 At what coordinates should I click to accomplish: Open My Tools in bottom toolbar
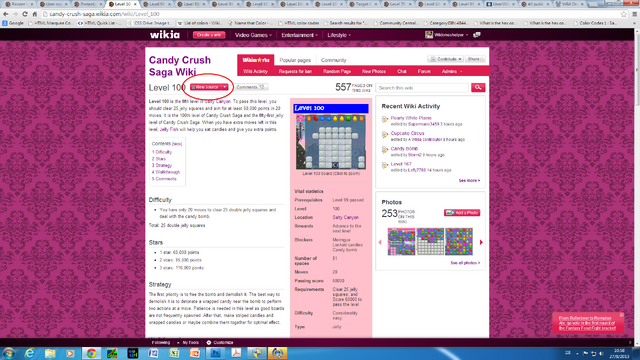point(191,342)
